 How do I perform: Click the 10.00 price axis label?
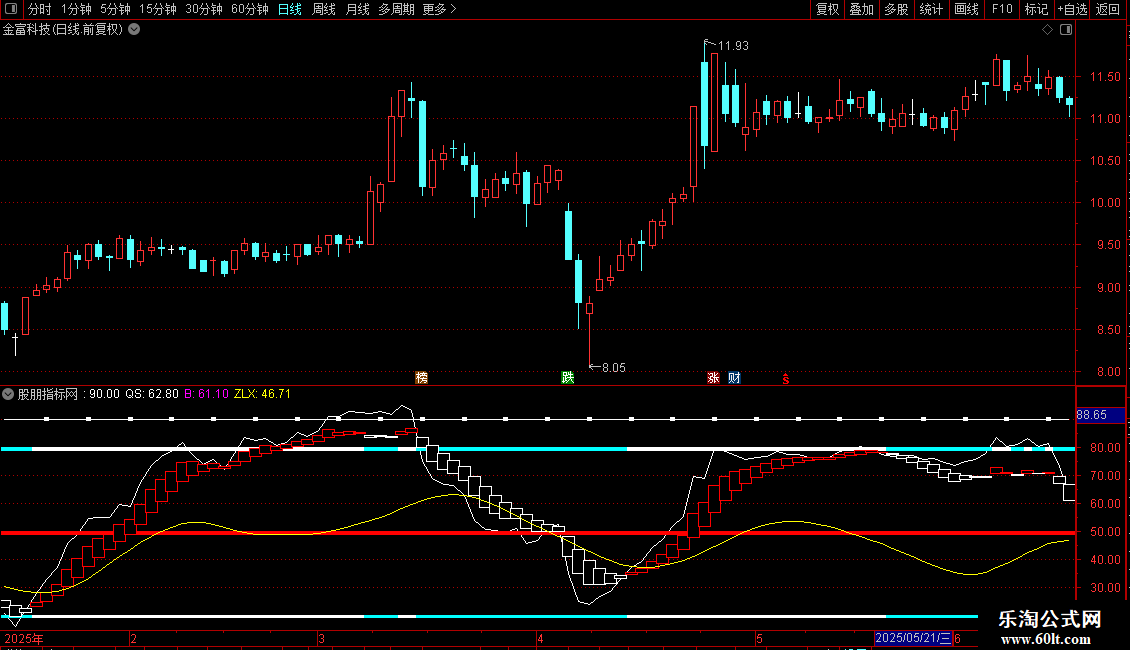(x=1105, y=202)
